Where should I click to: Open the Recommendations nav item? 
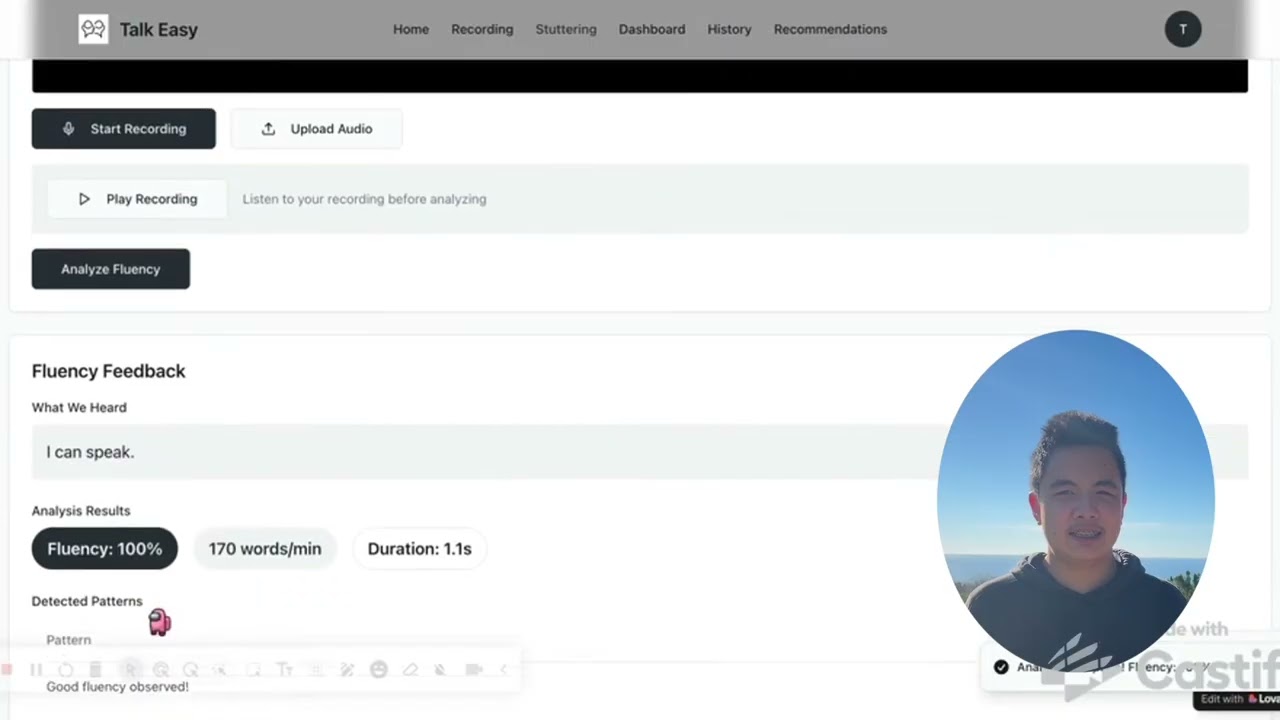830,29
